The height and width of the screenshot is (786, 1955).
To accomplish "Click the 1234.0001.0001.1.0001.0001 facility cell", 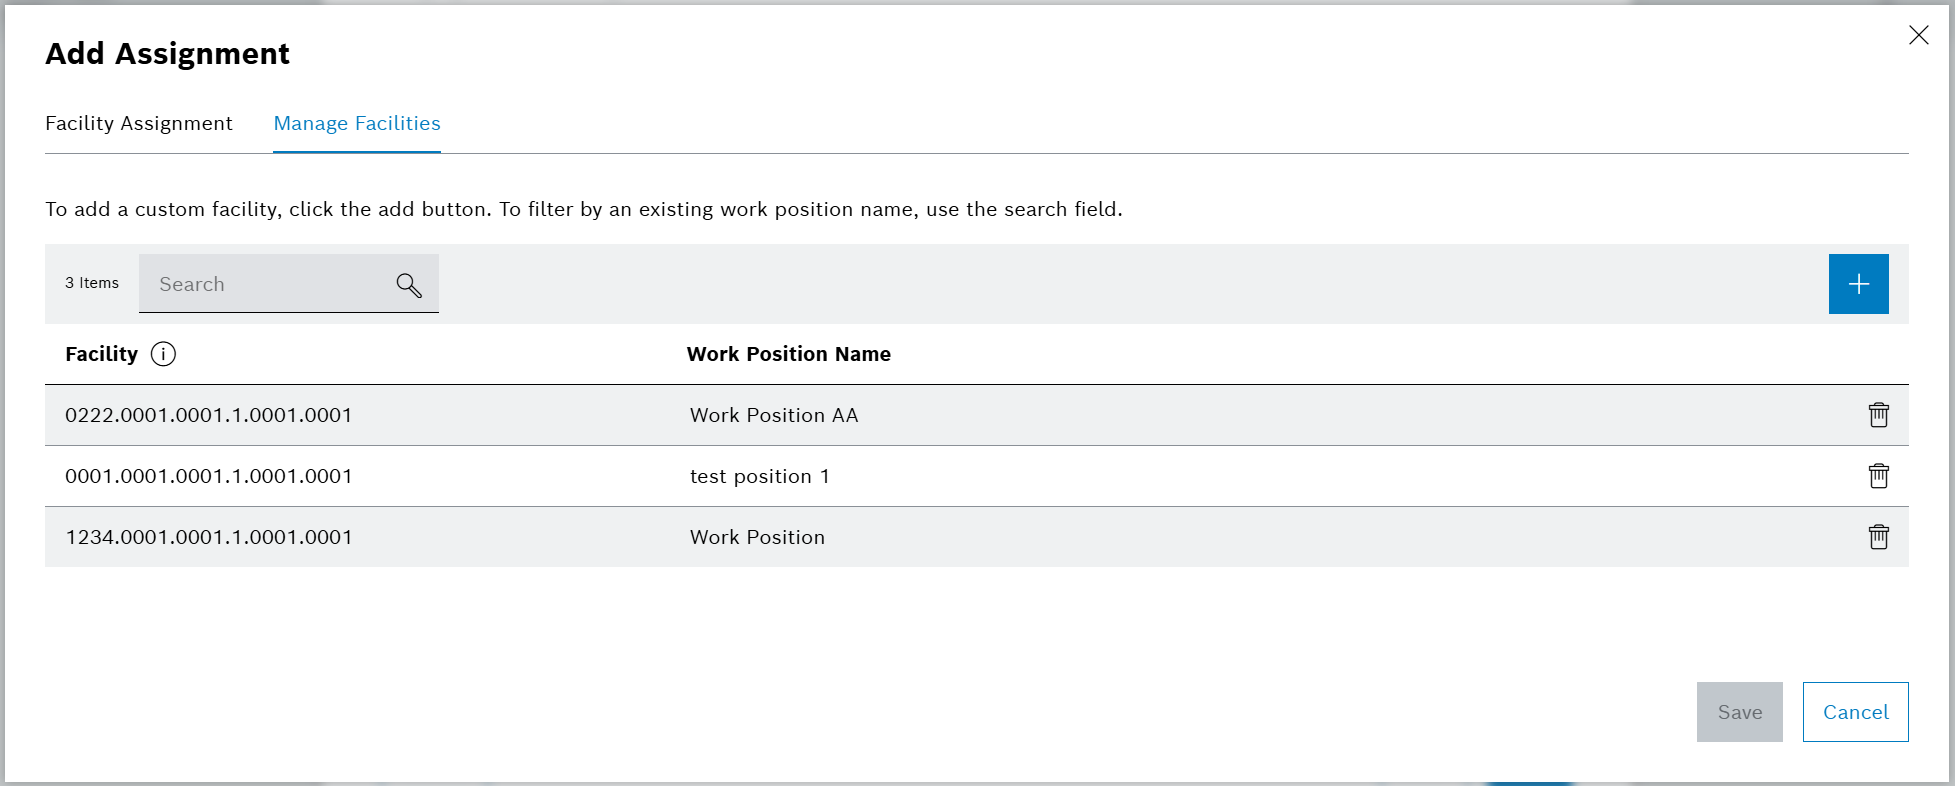I will point(209,537).
